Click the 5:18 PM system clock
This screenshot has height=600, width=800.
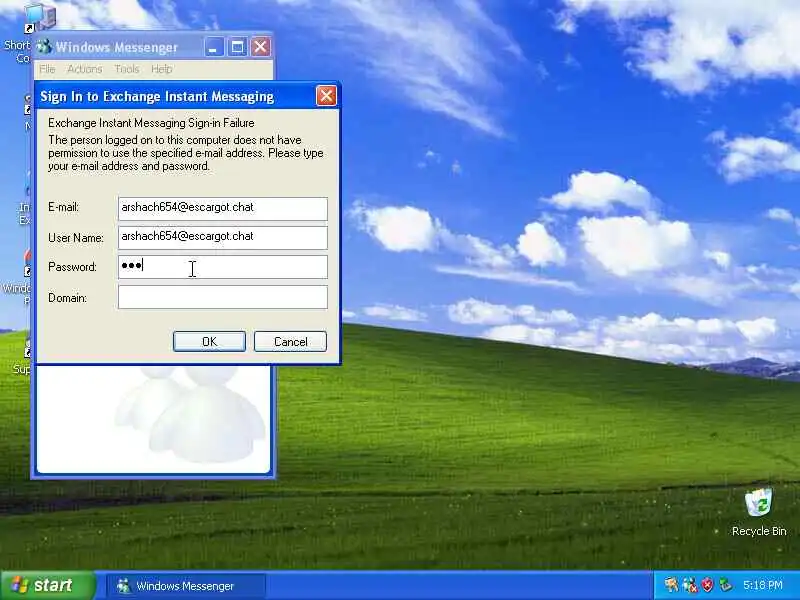[x=763, y=585]
